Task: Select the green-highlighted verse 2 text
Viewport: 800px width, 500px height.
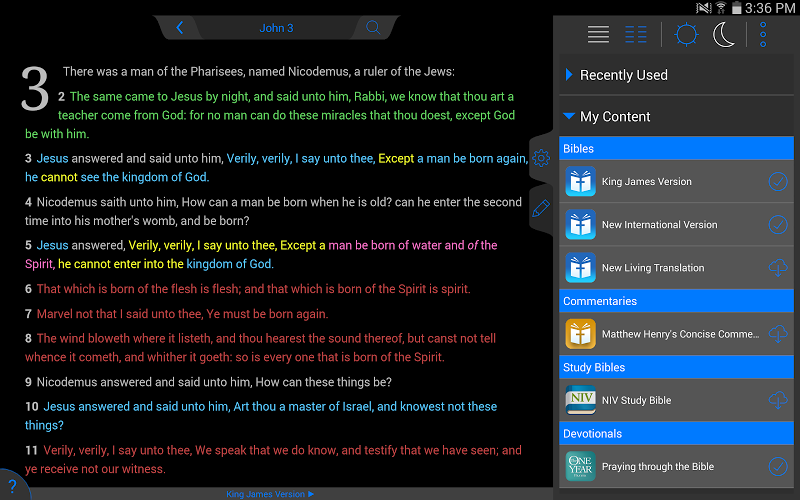Action: [x=270, y=115]
